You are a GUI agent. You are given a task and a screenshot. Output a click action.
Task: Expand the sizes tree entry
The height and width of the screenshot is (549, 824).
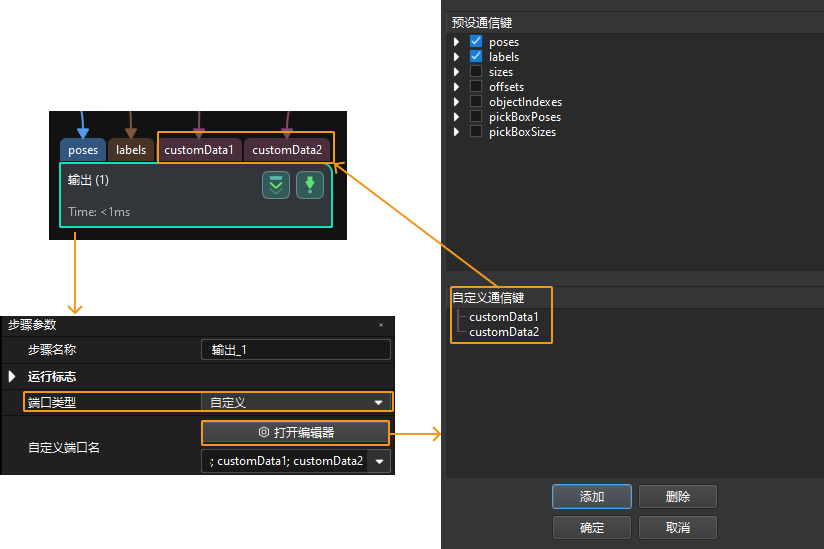[x=456, y=71]
